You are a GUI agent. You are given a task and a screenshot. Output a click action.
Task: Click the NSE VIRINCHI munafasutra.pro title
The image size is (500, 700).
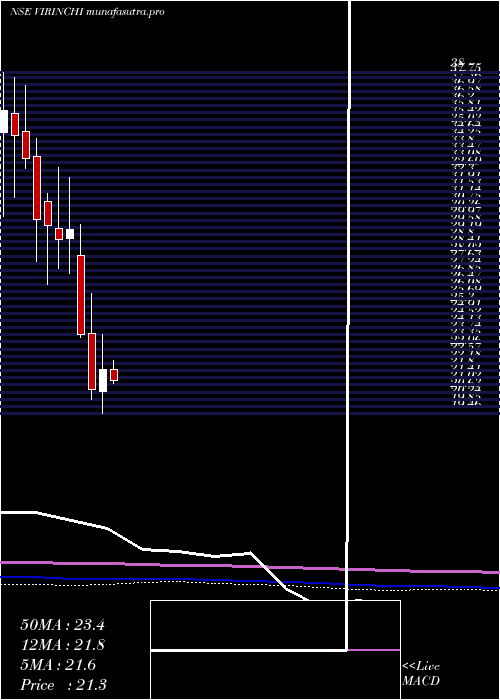coord(87,12)
